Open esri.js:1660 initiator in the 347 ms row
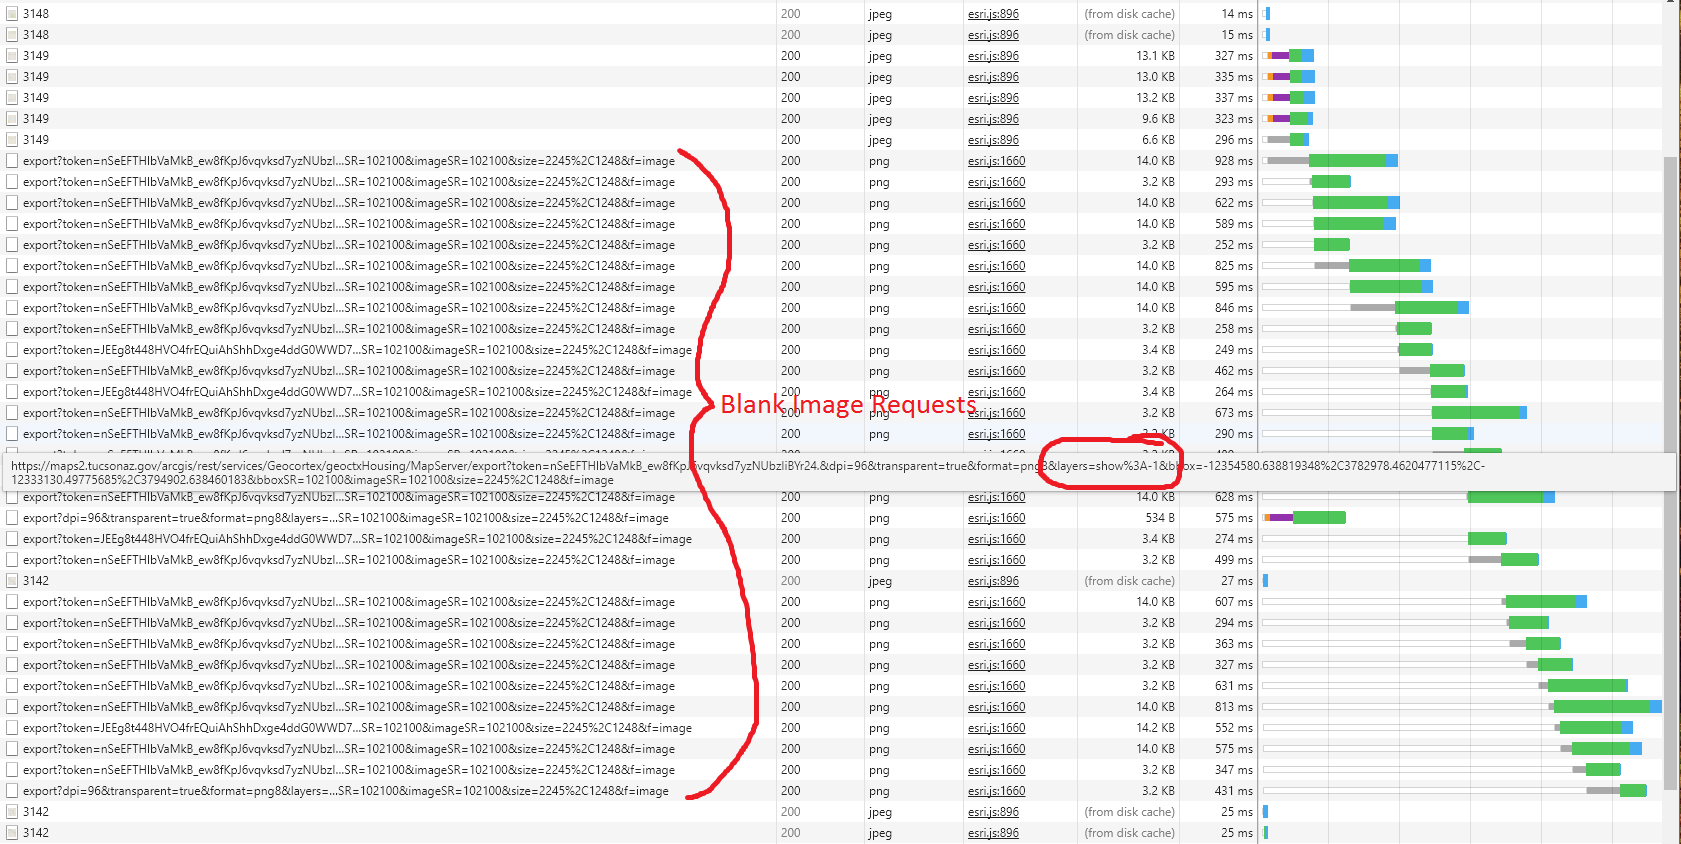The height and width of the screenshot is (844, 1681). [996, 770]
